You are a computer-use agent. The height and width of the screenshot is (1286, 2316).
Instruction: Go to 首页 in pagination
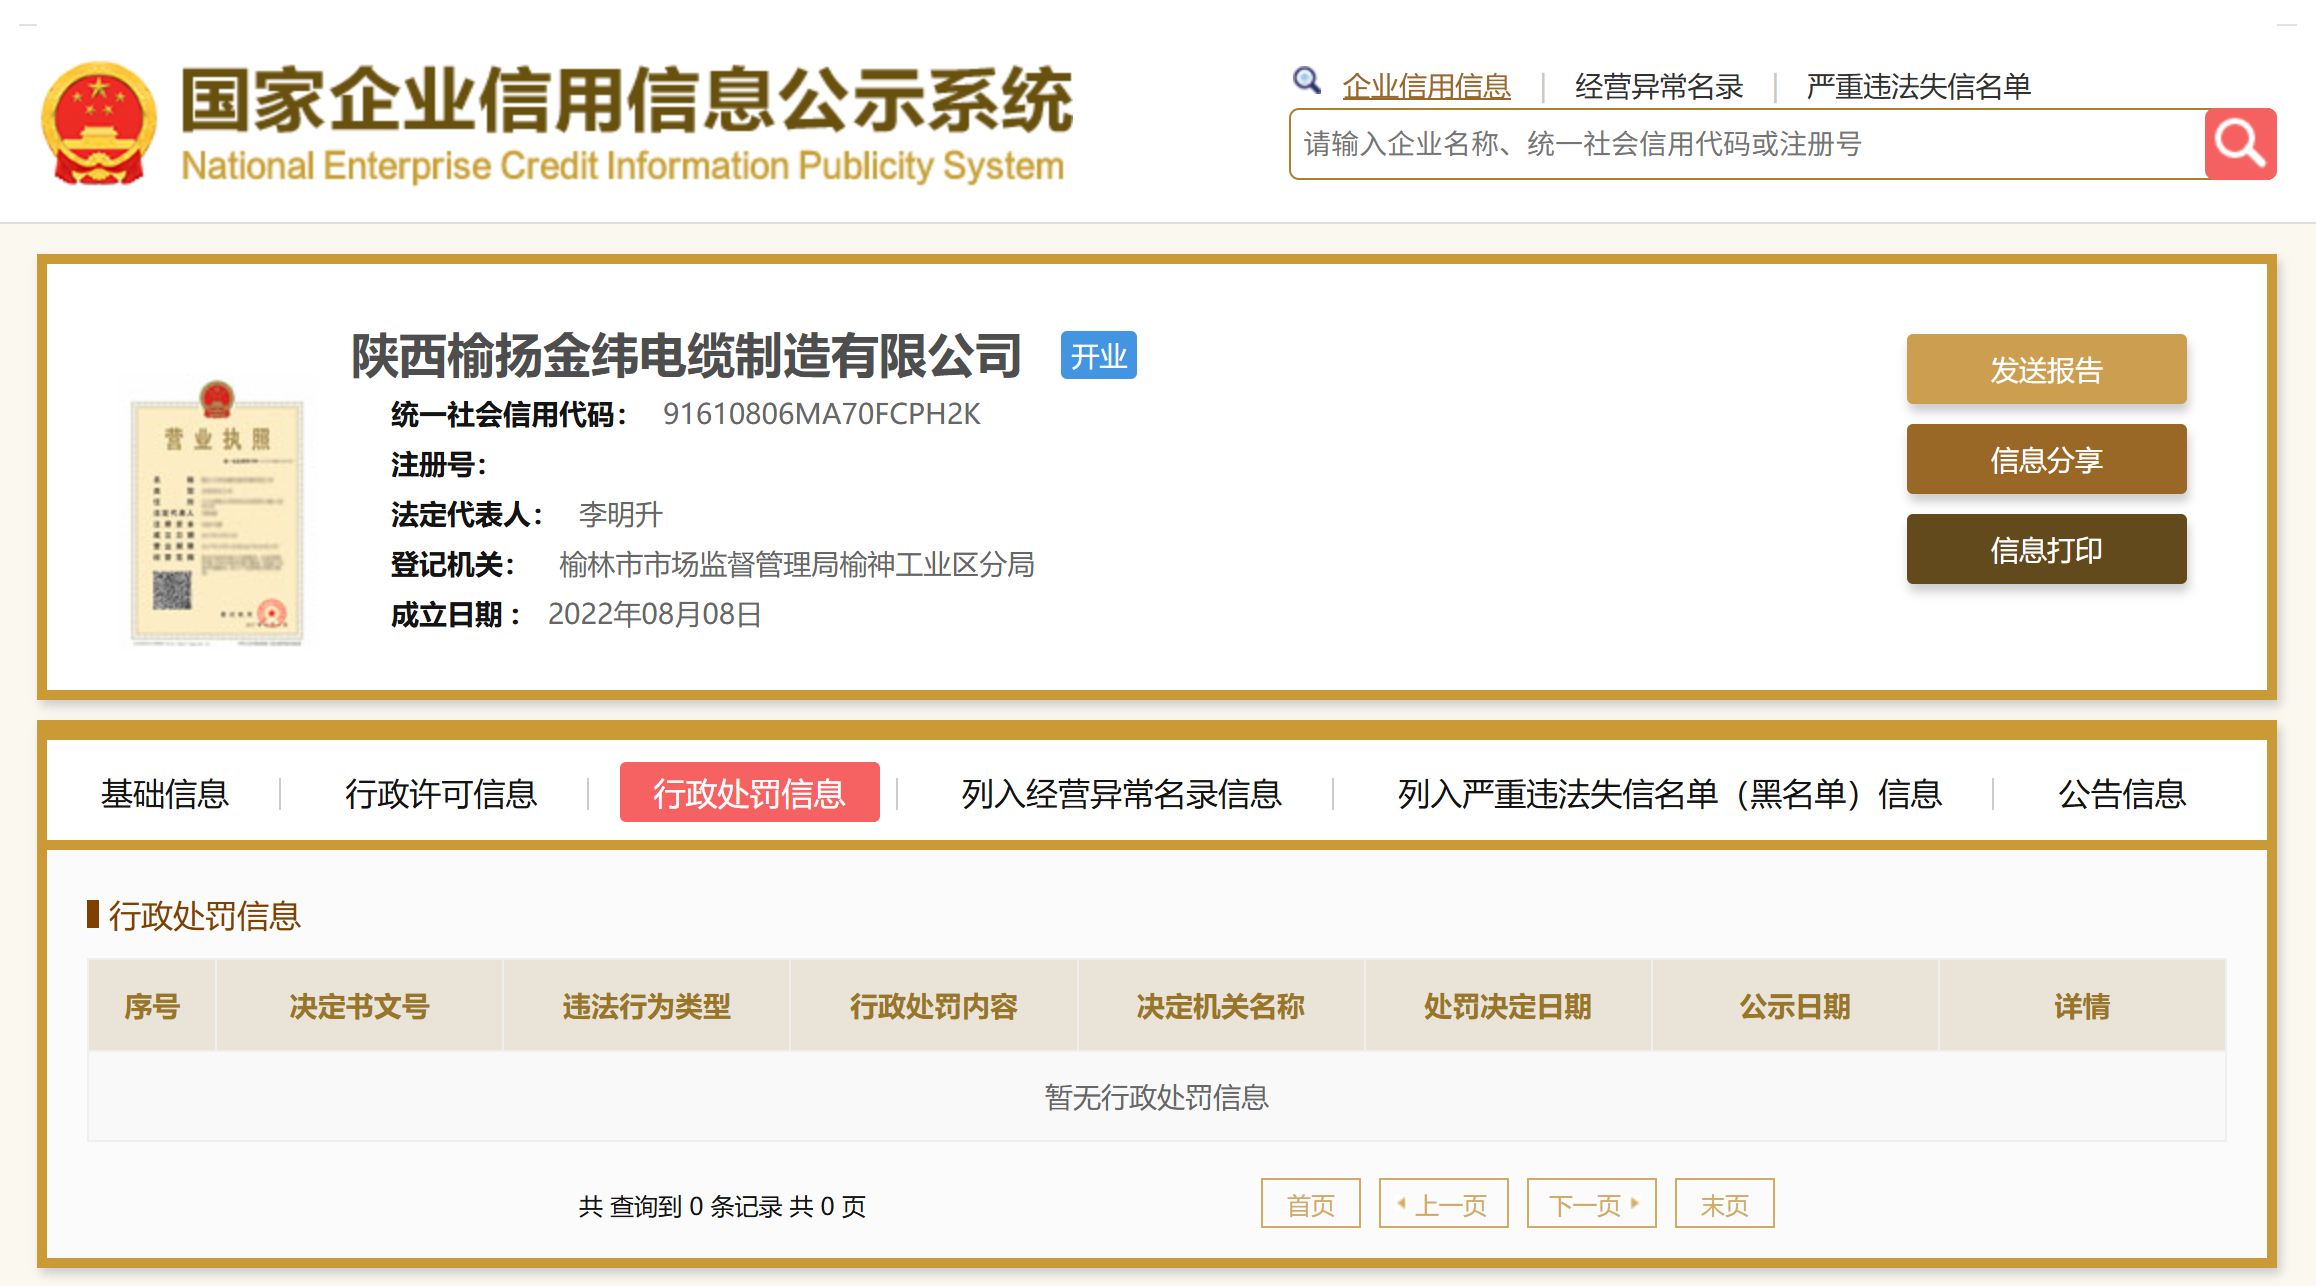click(1310, 1204)
